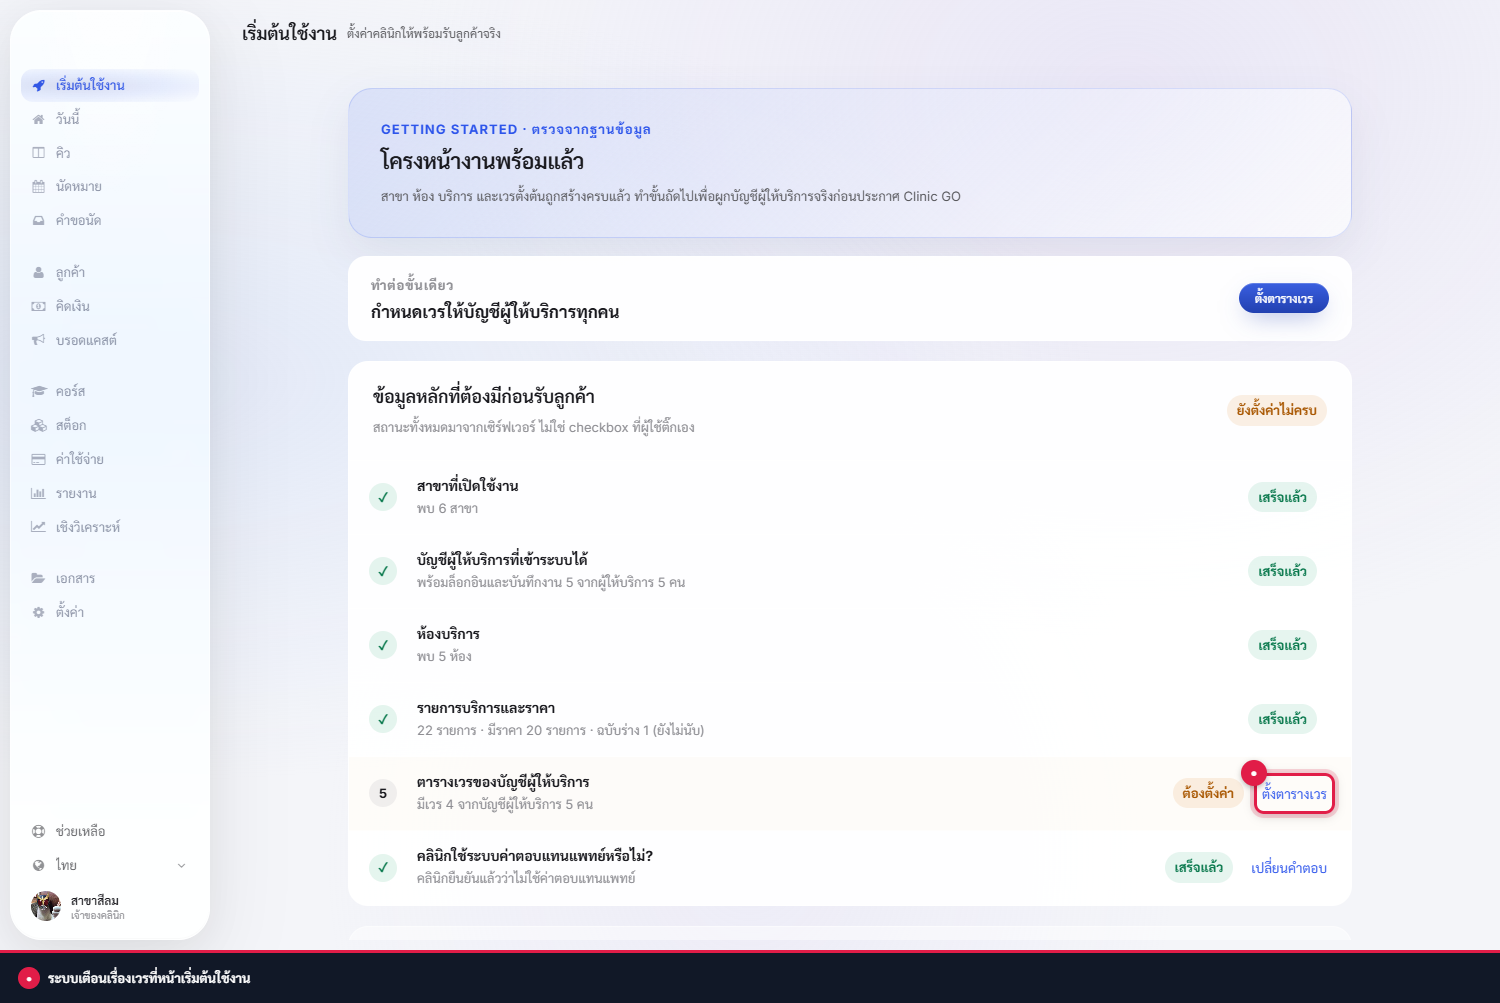Click green check icon beside ห้องบริการ
This screenshot has height=1003, width=1500.
383,645
